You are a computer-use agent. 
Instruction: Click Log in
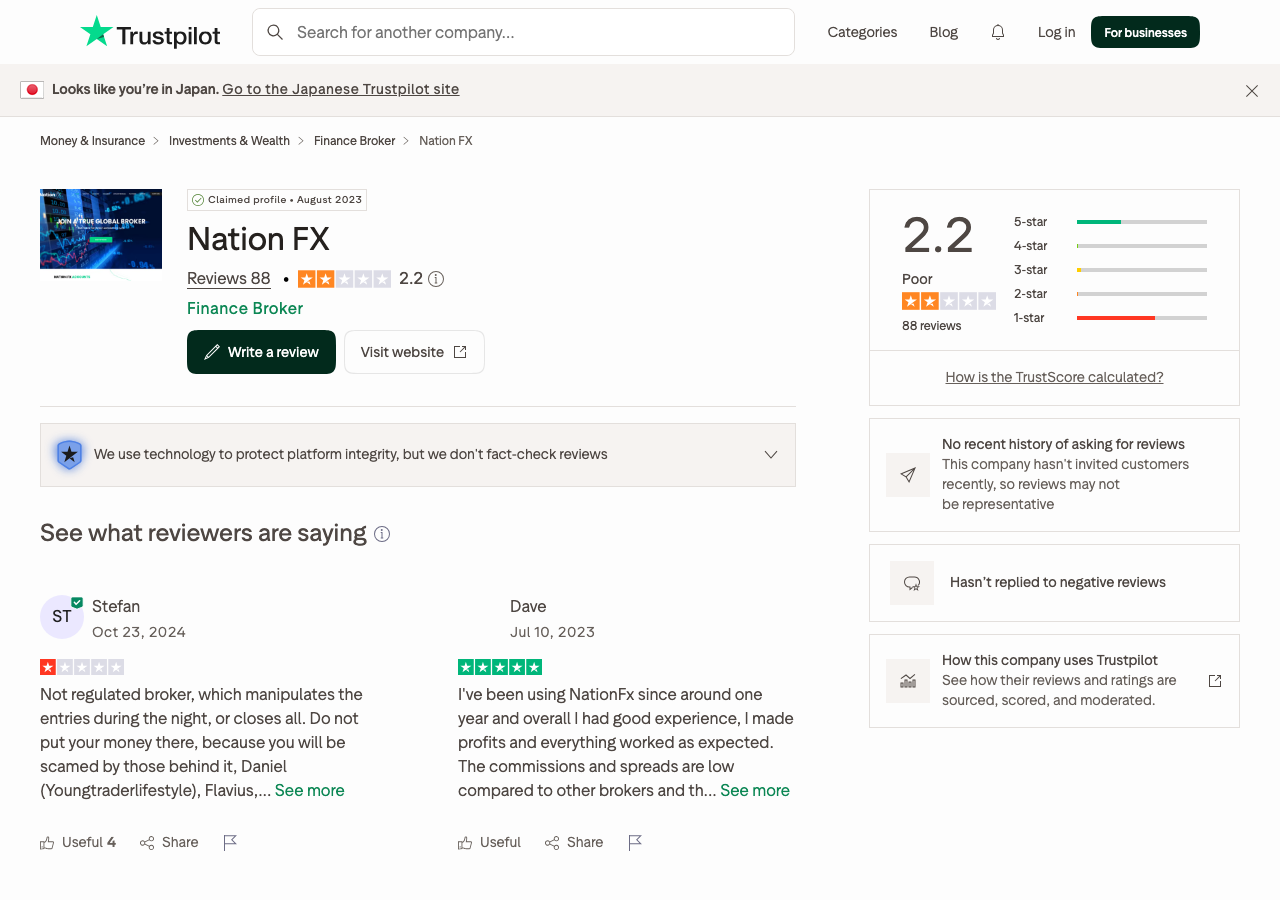pos(1056,32)
